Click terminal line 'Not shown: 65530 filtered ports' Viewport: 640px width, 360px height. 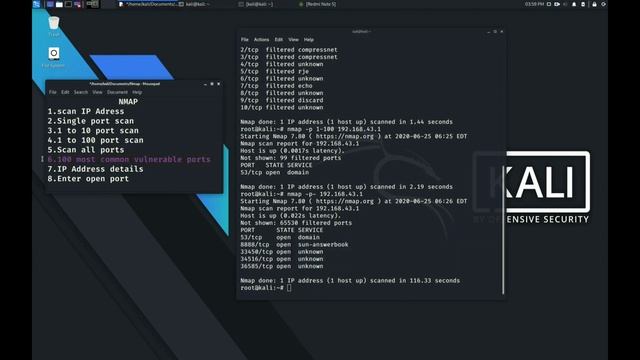296,223
